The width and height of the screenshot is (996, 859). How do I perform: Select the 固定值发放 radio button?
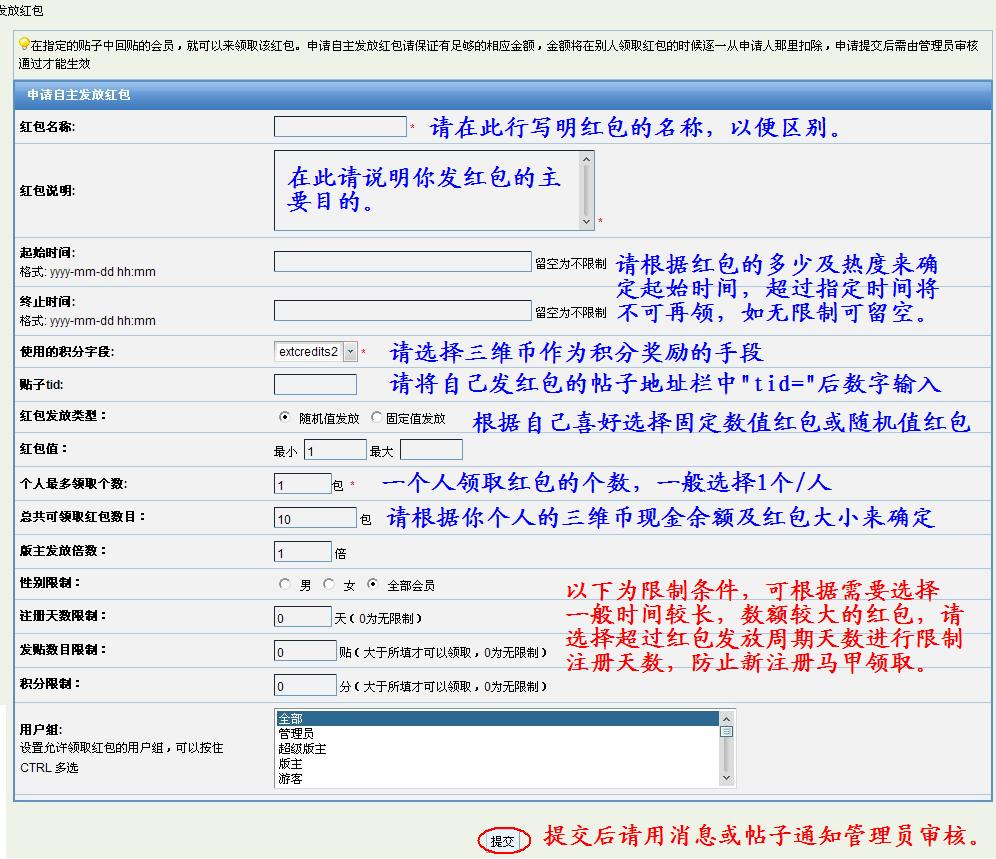(377, 417)
